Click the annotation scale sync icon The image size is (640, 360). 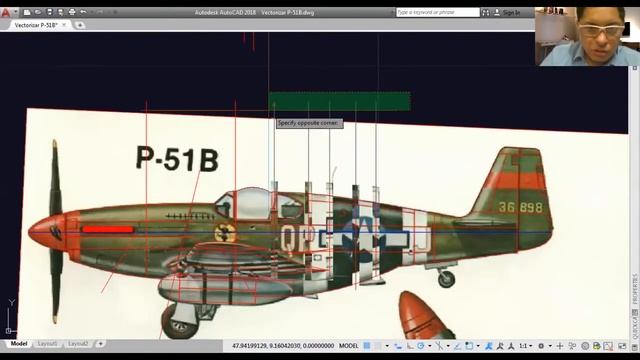click(x=511, y=346)
